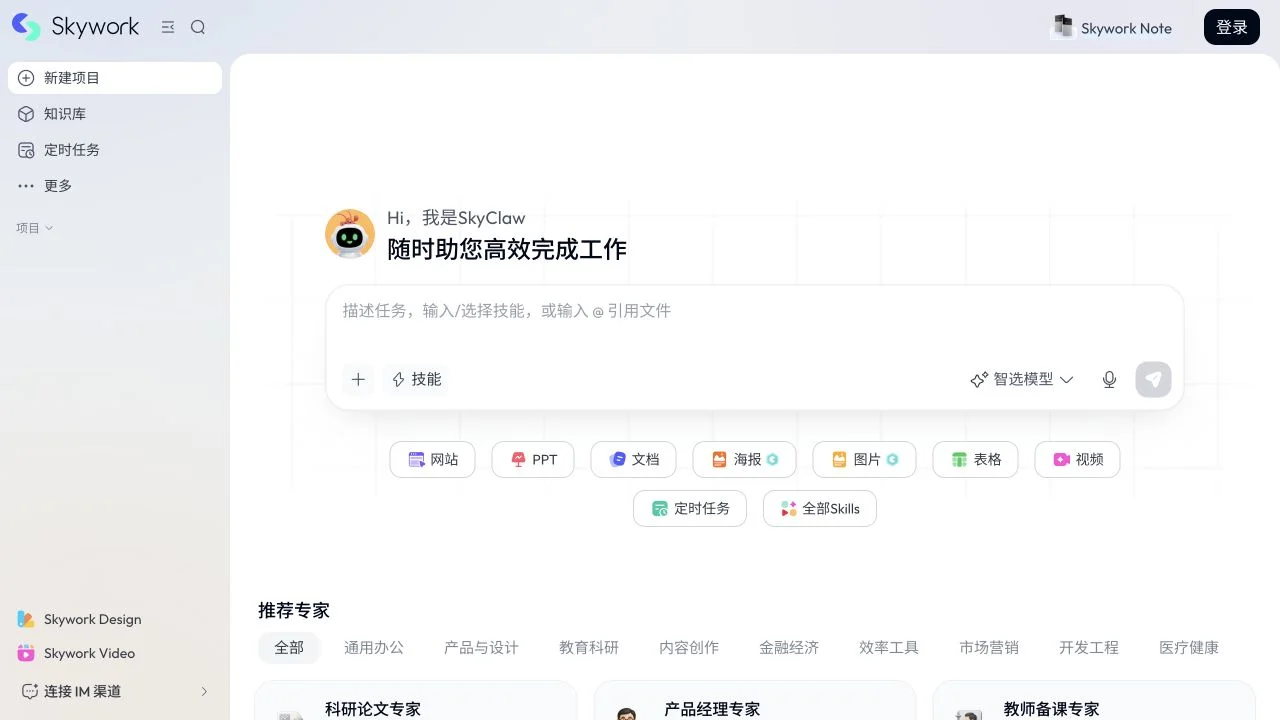Select the 网站 skill chip

tap(432, 460)
